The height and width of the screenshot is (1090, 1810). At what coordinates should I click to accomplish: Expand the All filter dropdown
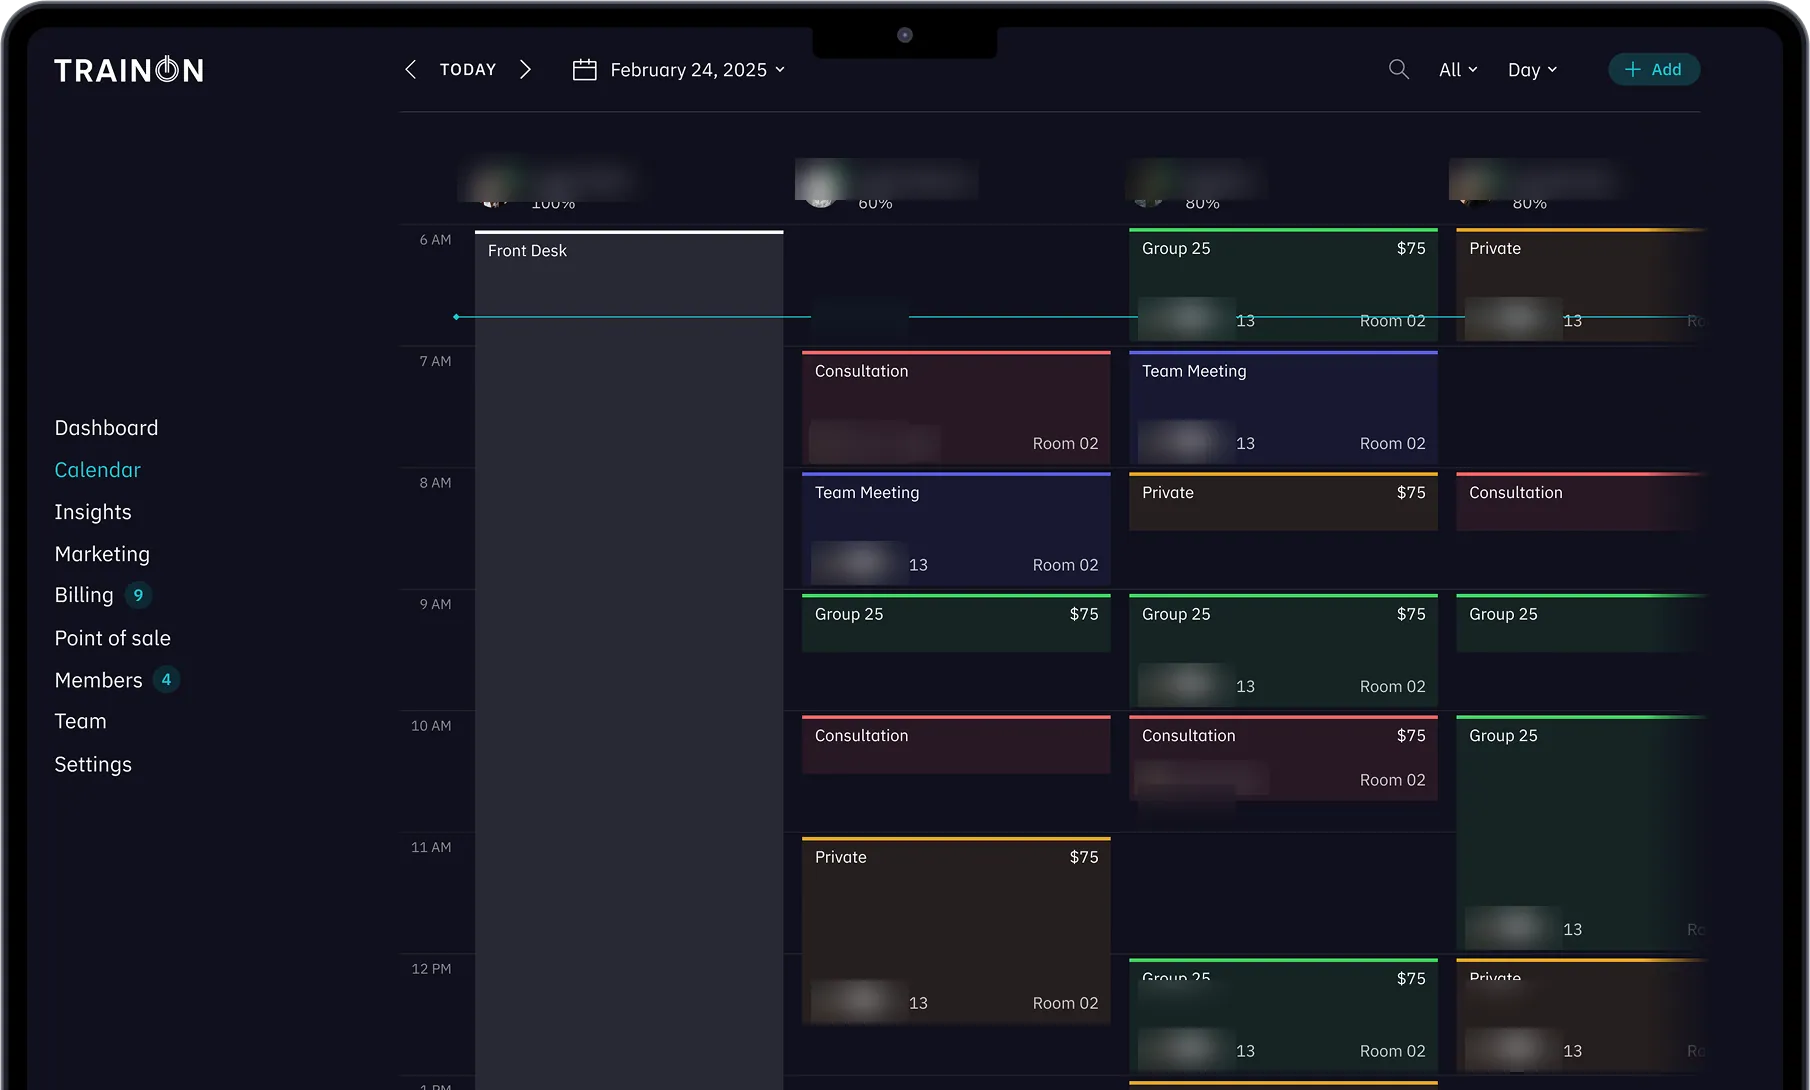(x=1458, y=69)
